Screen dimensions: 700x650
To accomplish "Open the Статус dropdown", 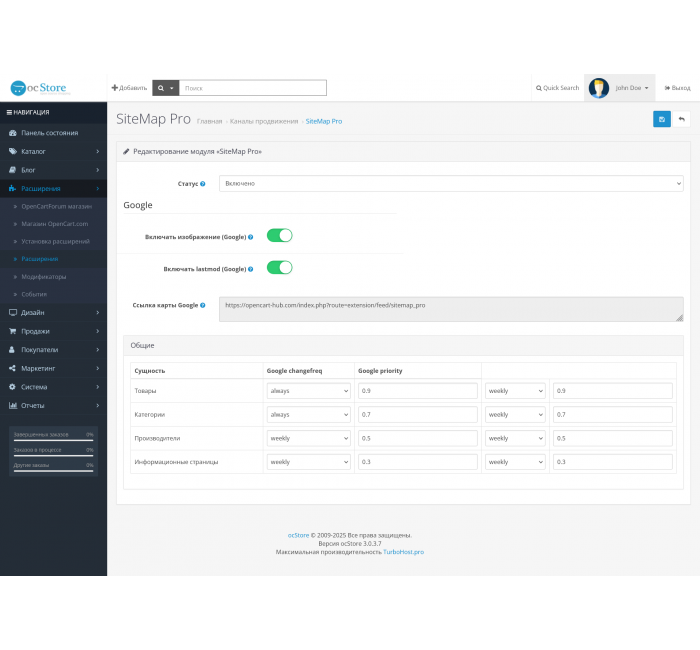I will (x=450, y=184).
